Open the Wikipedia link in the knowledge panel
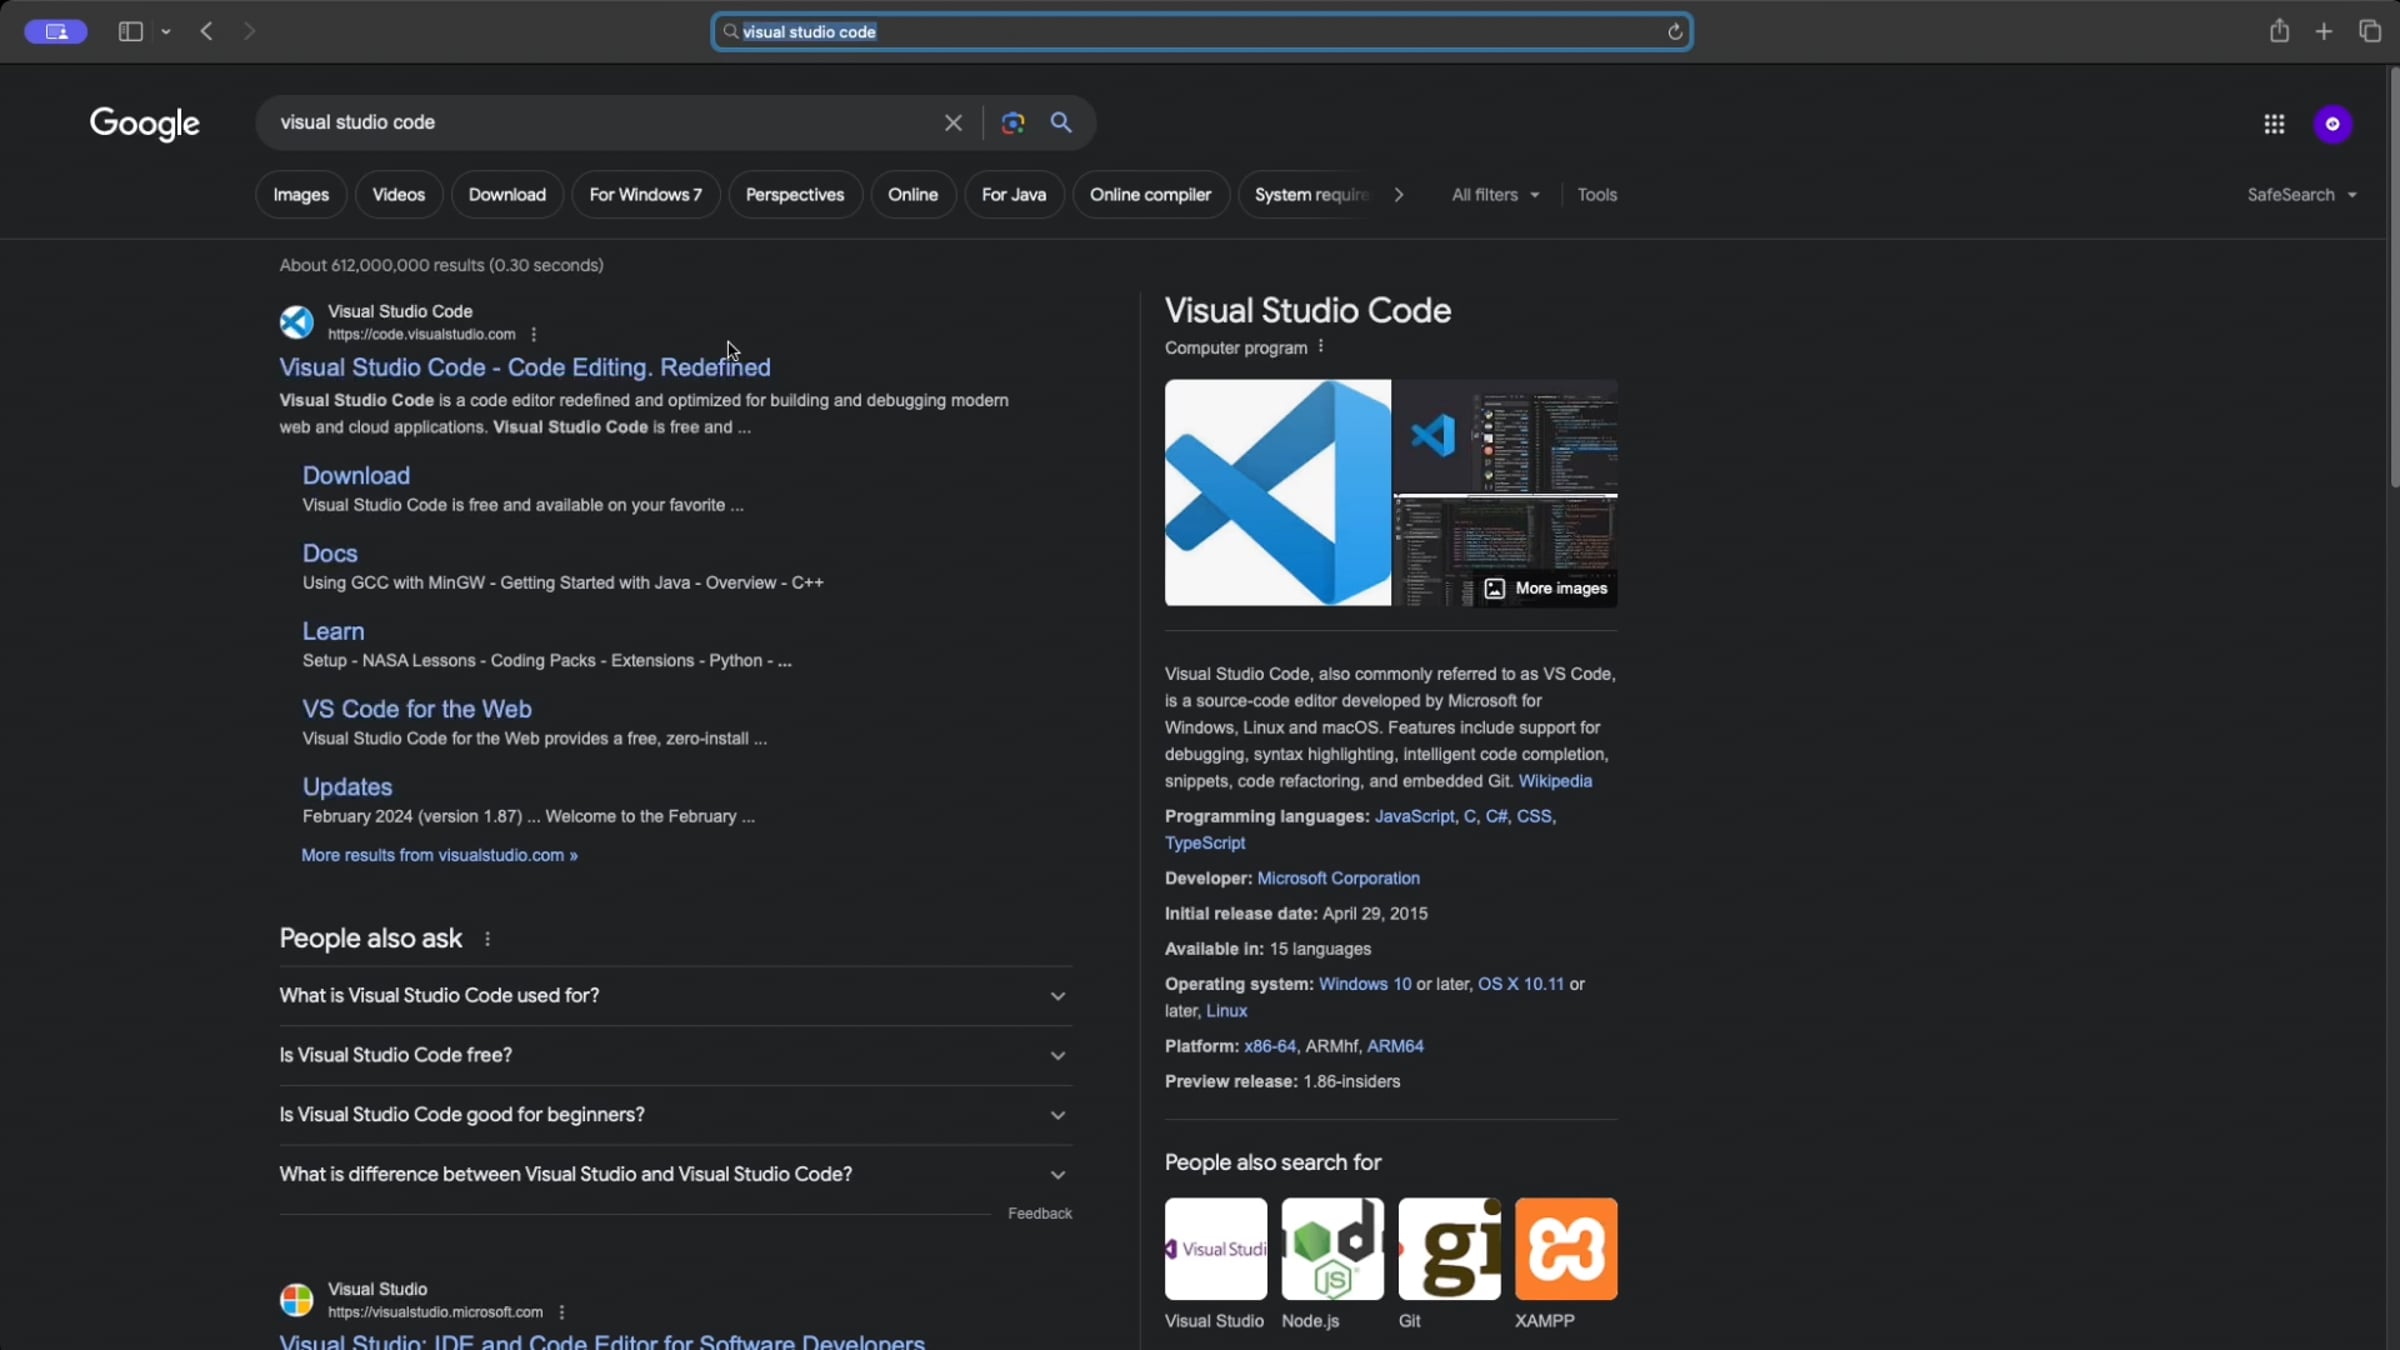The width and height of the screenshot is (2400, 1350). pyautogui.click(x=1556, y=781)
